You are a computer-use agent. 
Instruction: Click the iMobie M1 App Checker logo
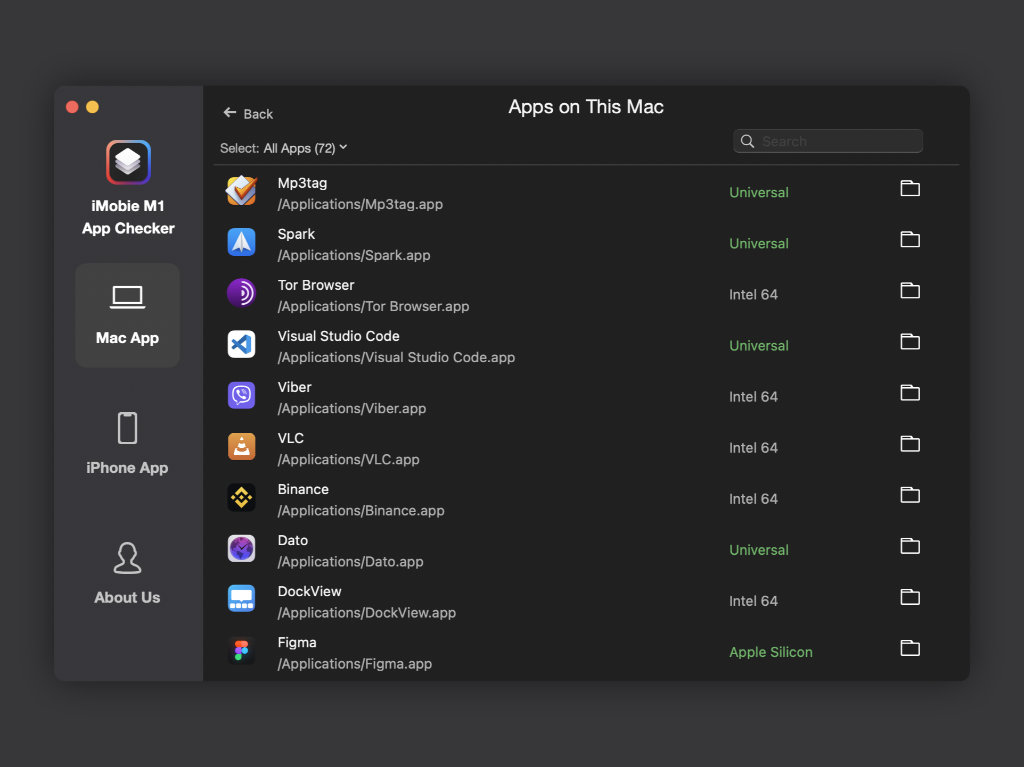click(x=128, y=162)
